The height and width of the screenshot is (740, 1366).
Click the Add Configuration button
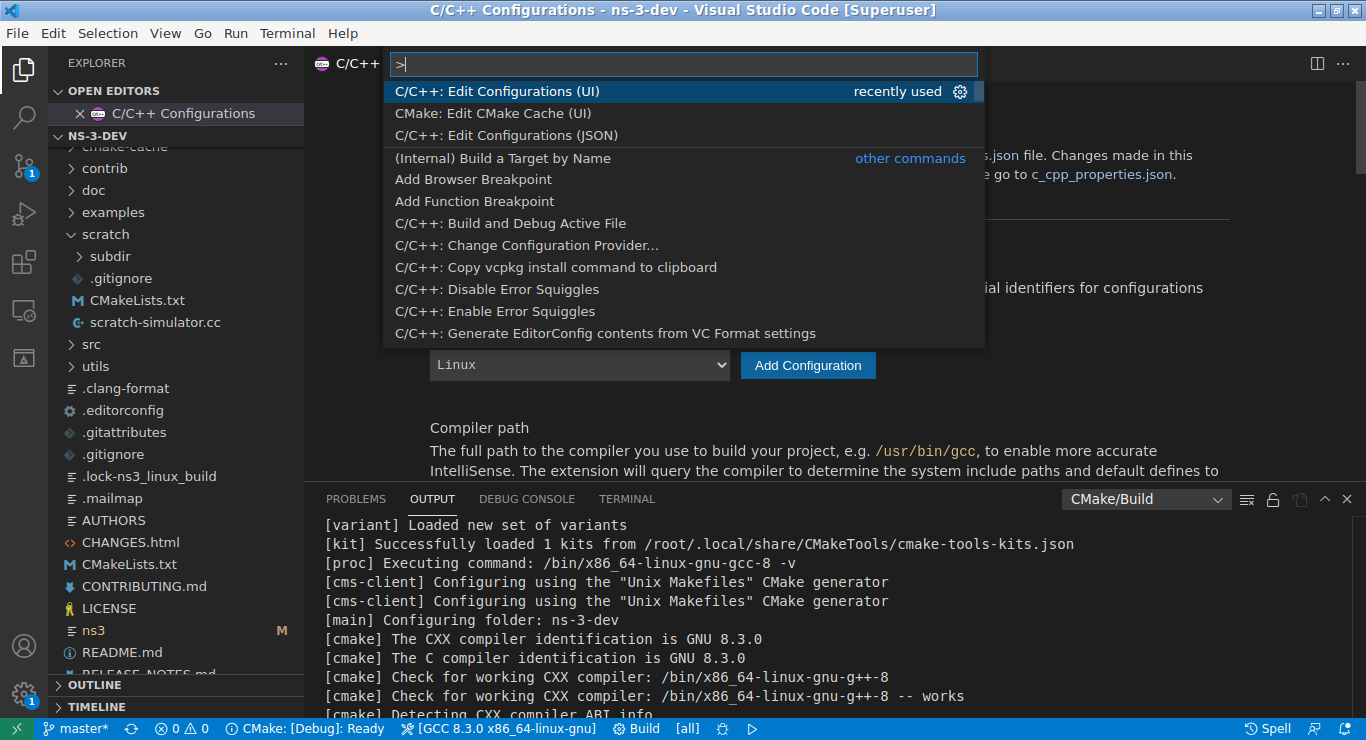808,365
